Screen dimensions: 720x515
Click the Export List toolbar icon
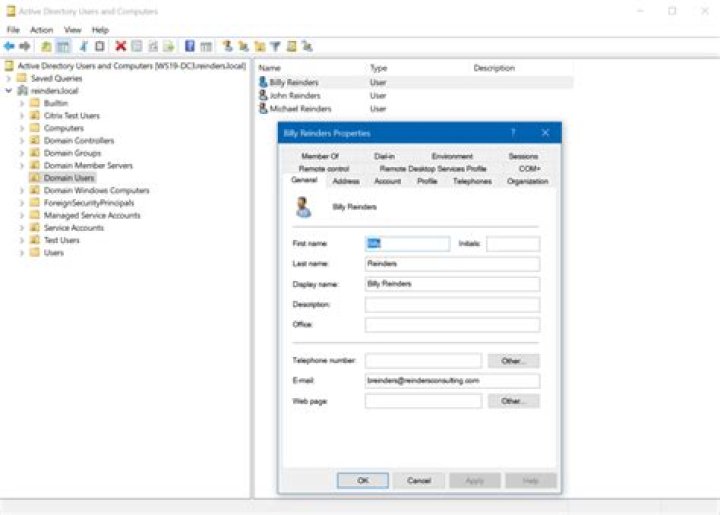click(x=169, y=46)
